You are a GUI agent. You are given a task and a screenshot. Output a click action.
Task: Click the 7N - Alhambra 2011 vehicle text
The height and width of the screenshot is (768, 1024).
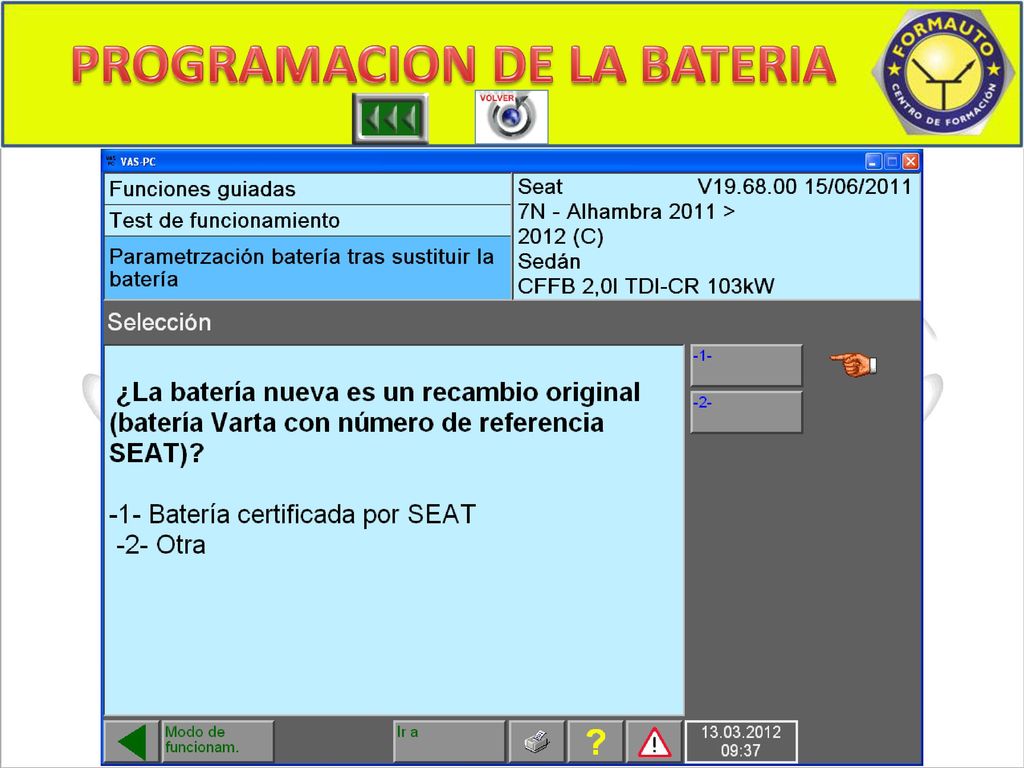626,212
